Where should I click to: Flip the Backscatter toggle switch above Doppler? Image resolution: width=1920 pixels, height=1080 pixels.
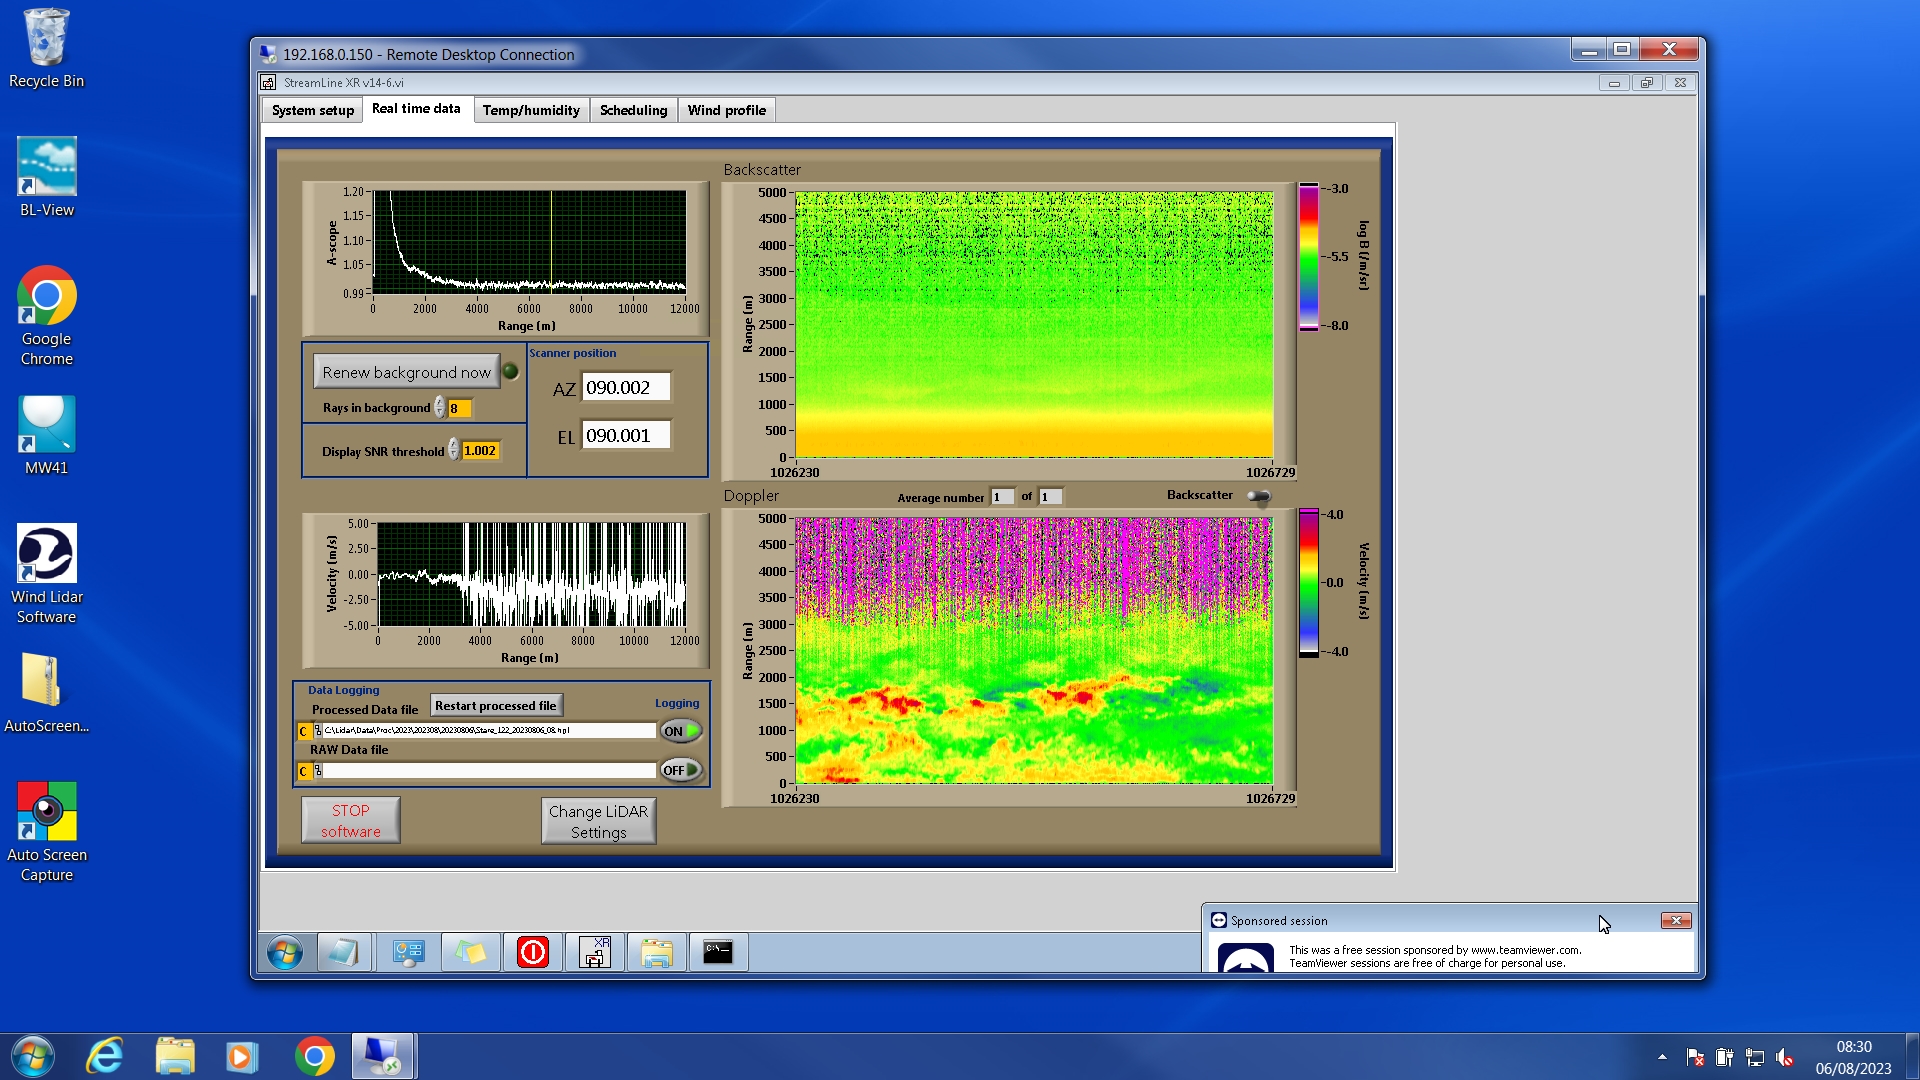click(x=1258, y=496)
